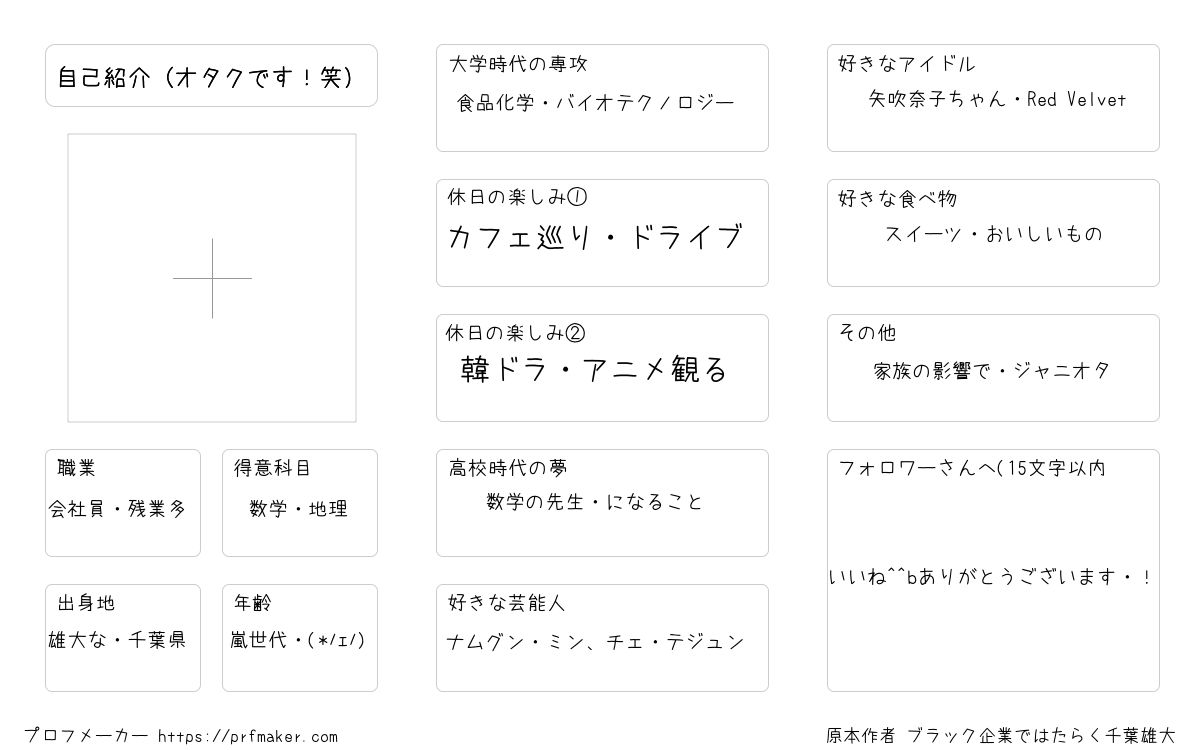Click the 好きな食べ物 field スイーツ
The width and height of the screenshot is (1200, 750).
(993, 233)
